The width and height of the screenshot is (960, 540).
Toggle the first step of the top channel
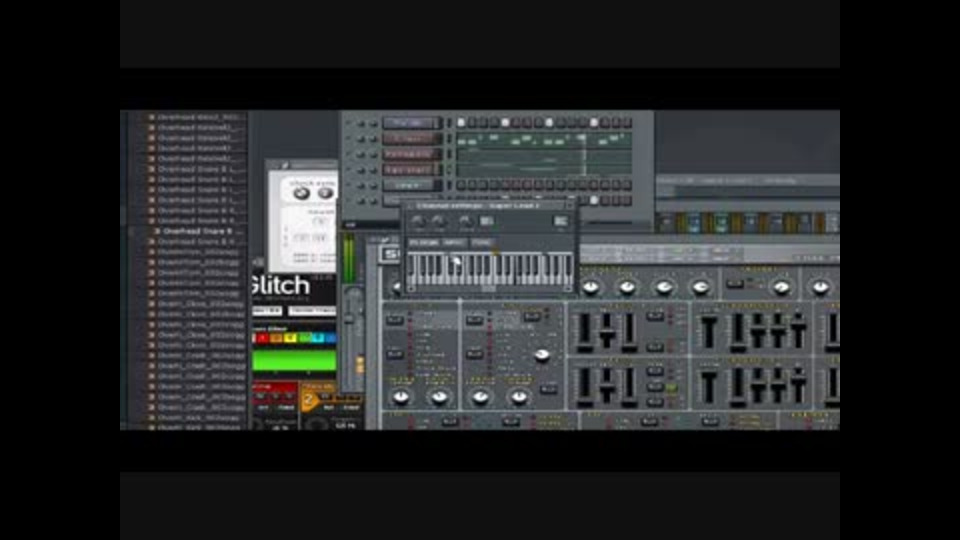[x=461, y=123]
